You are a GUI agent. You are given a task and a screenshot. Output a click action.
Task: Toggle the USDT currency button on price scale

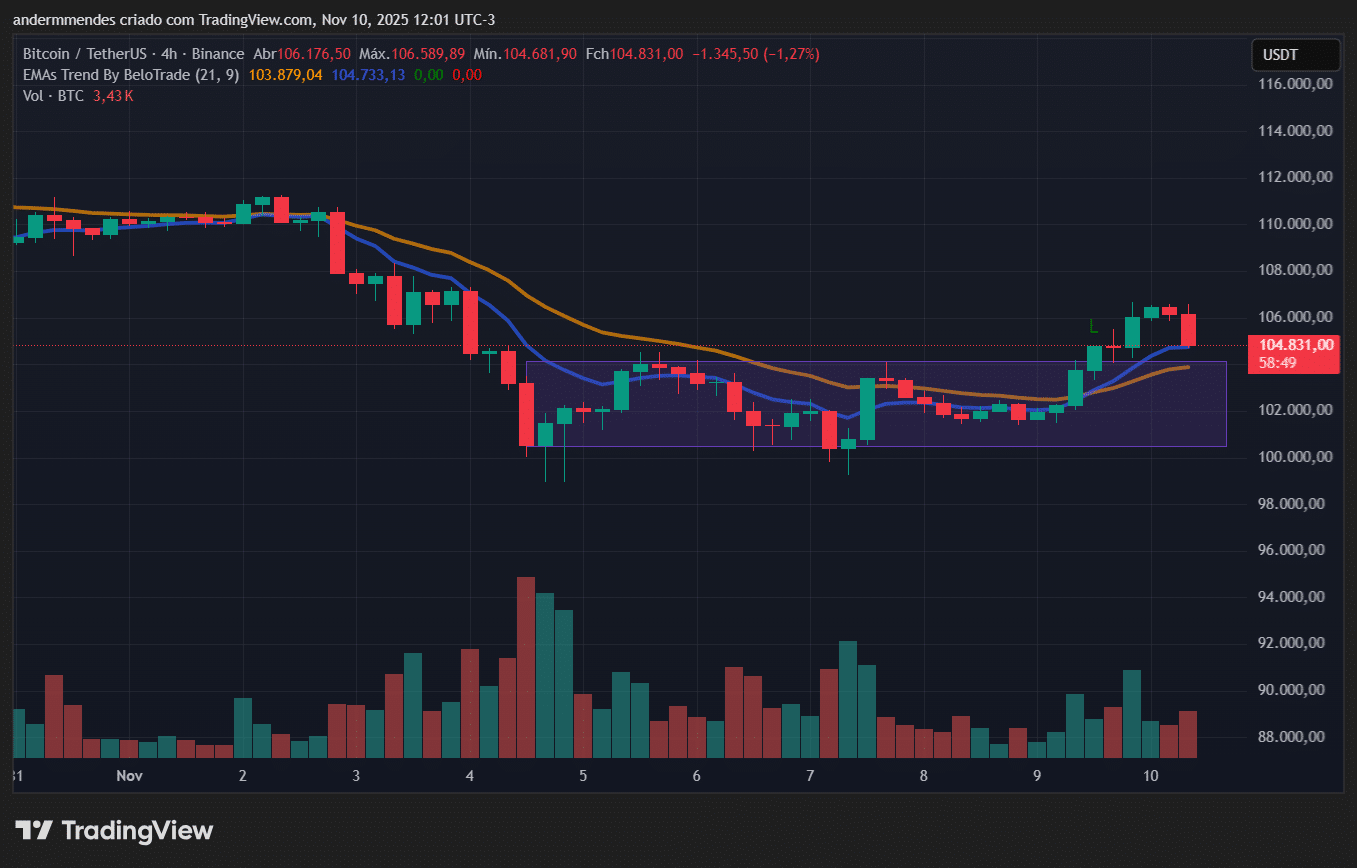tap(1295, 55)
